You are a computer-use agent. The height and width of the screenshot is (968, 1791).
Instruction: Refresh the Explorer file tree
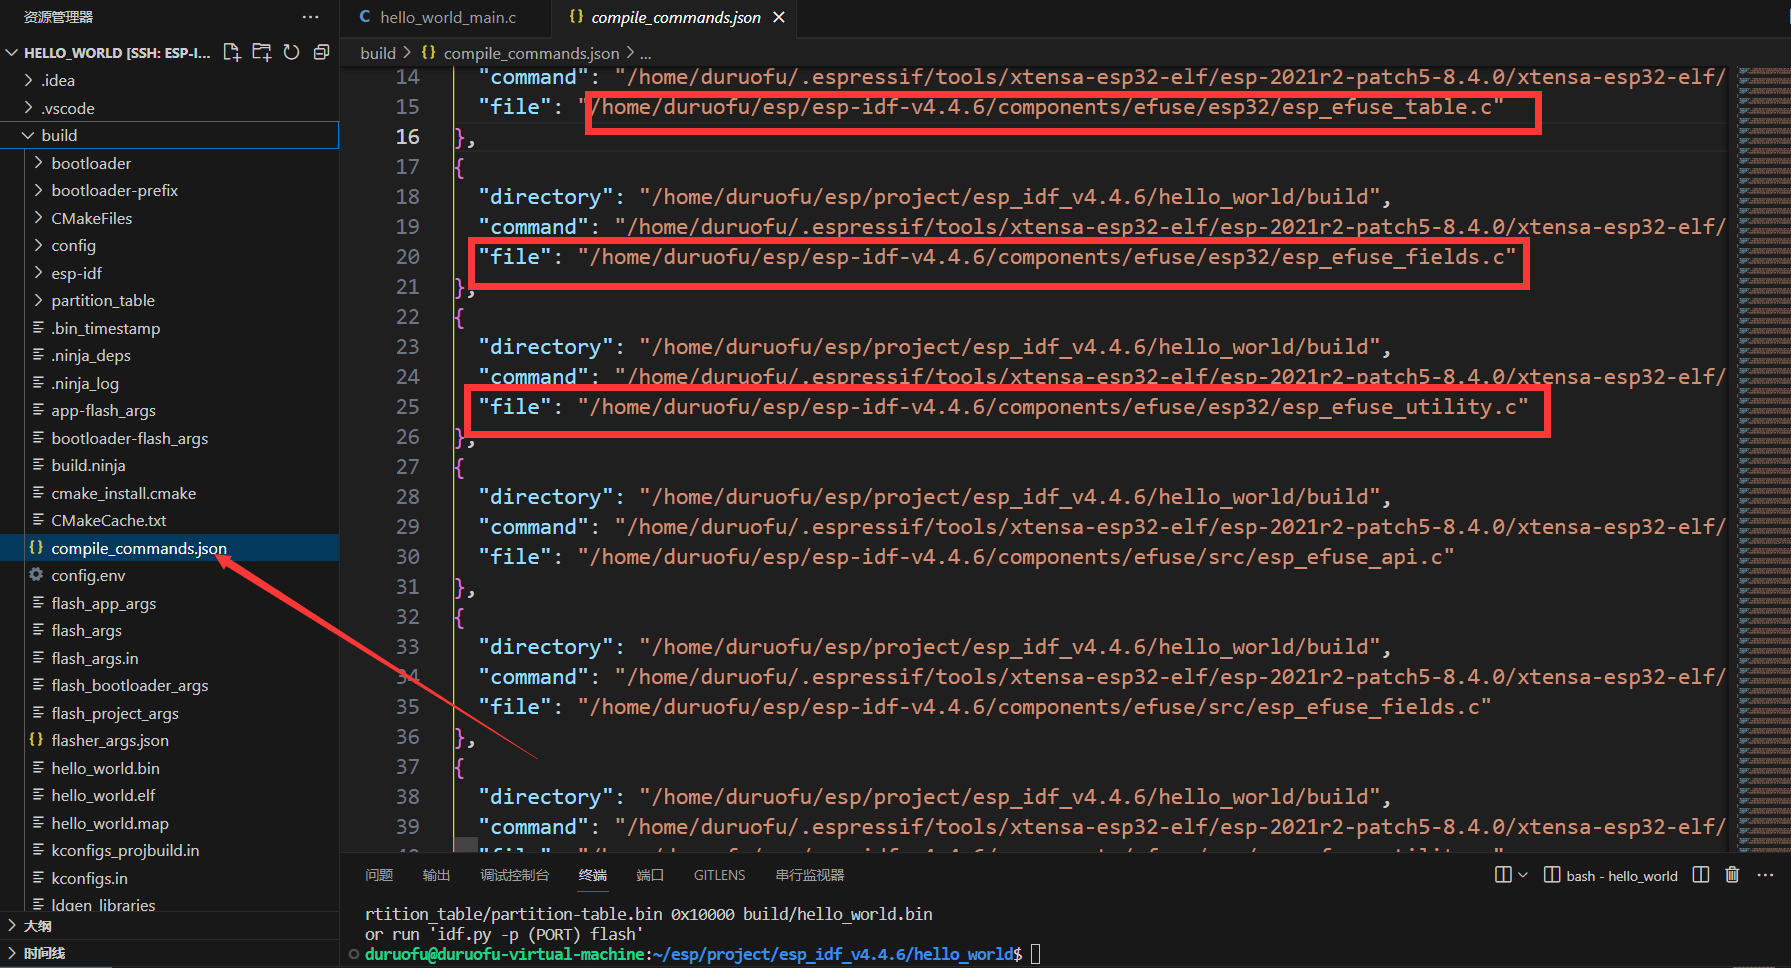tap(291, 52)
